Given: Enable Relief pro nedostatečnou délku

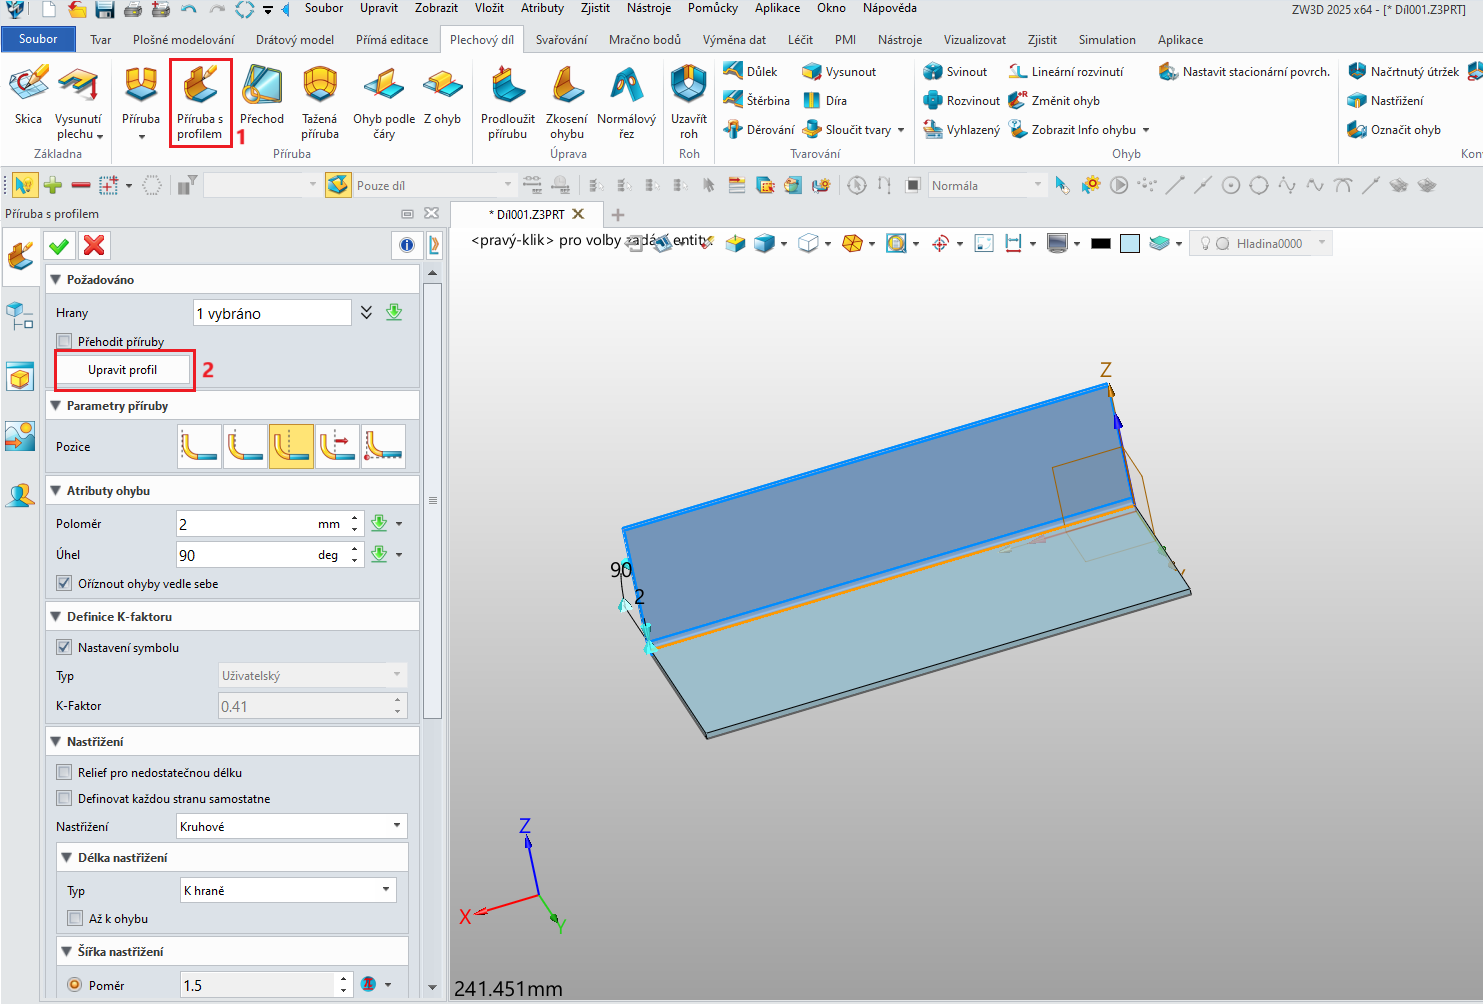Looking at the screenshot, I should coord(65,772).
